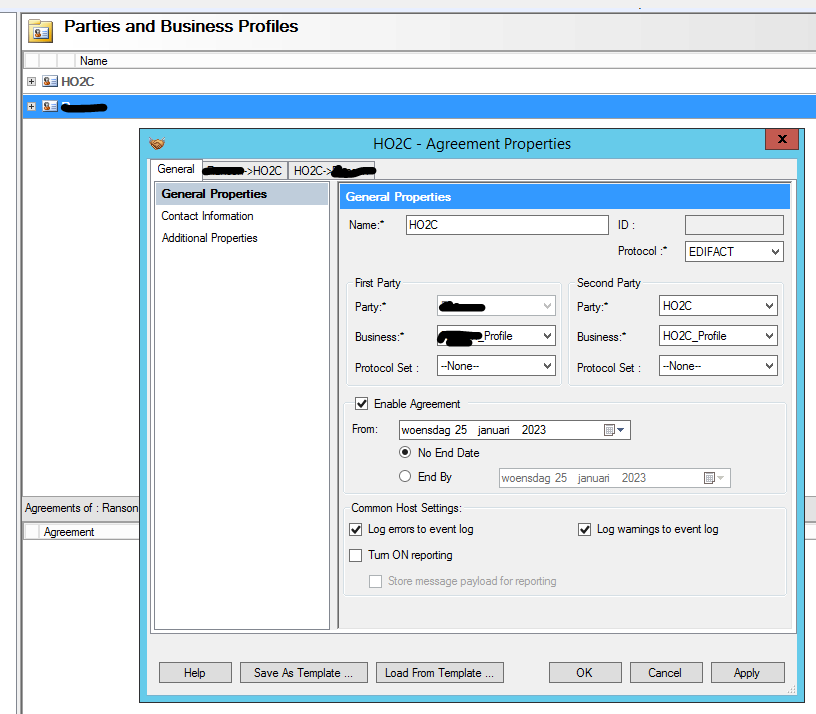This screenshot has height=714, width=816.
Task: Click the Save As Template button
Action: click(x=303, y=672)
